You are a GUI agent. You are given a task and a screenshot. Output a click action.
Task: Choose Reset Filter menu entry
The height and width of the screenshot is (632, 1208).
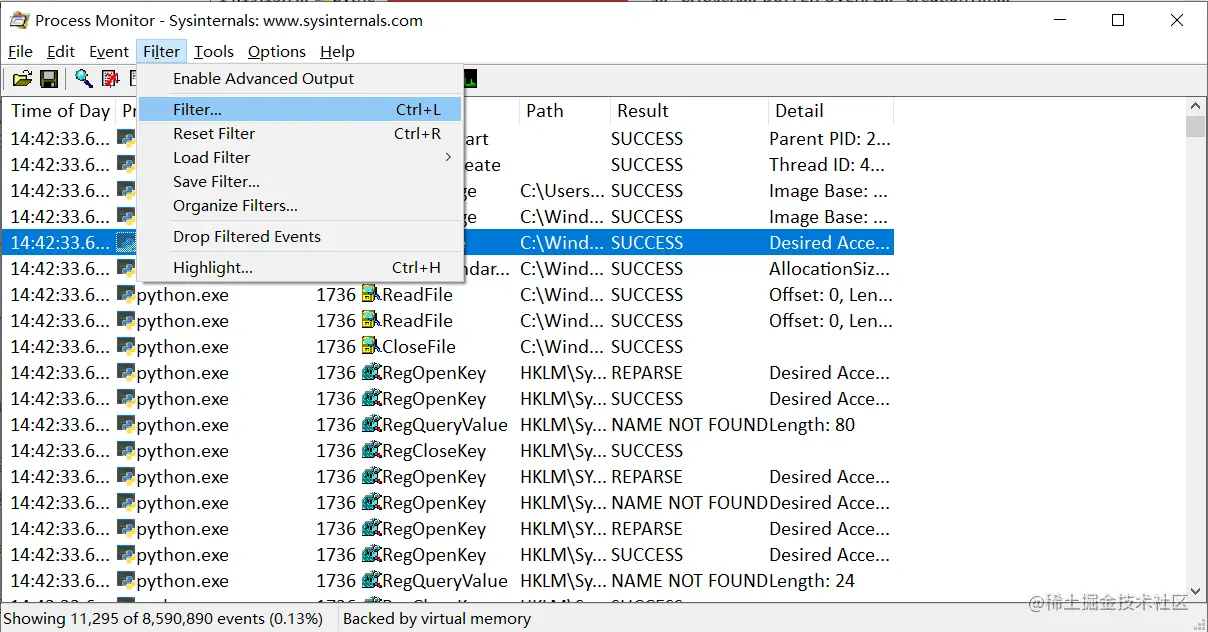pos(300,134)
